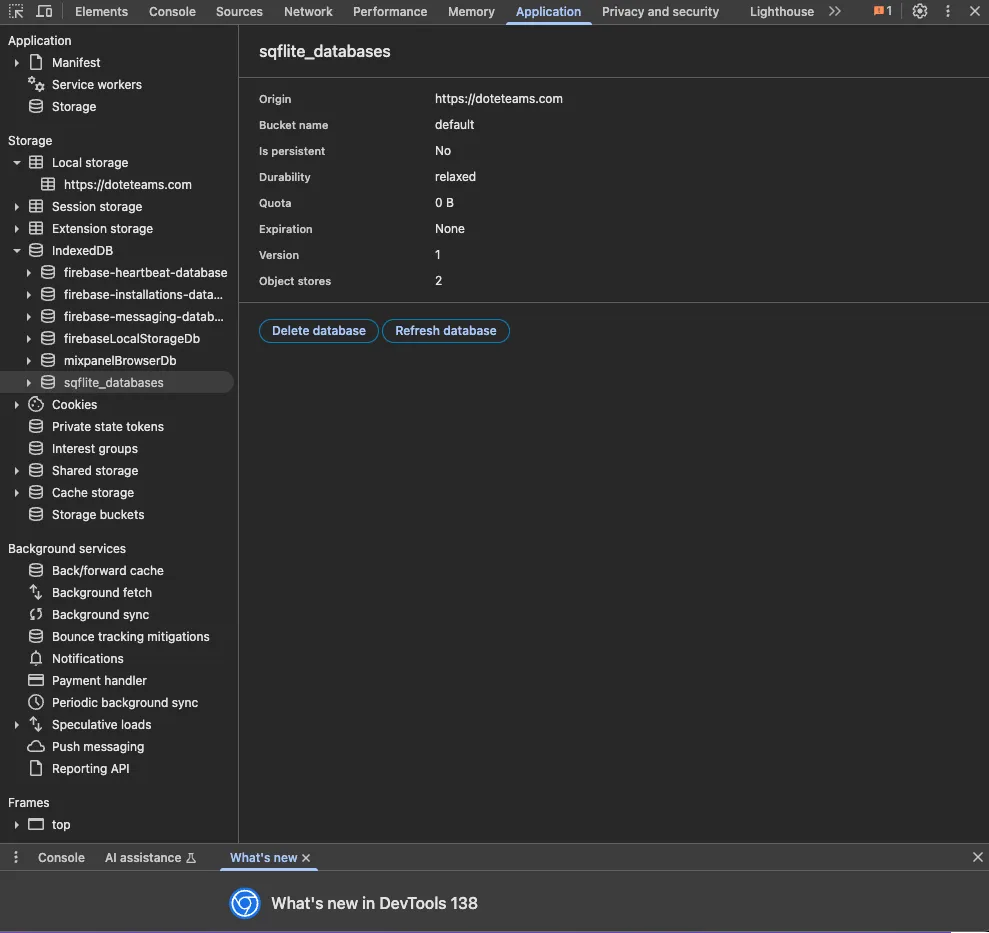Click the Refresh database button
This screenshot has height=933, width=989.
pos(445,331)
